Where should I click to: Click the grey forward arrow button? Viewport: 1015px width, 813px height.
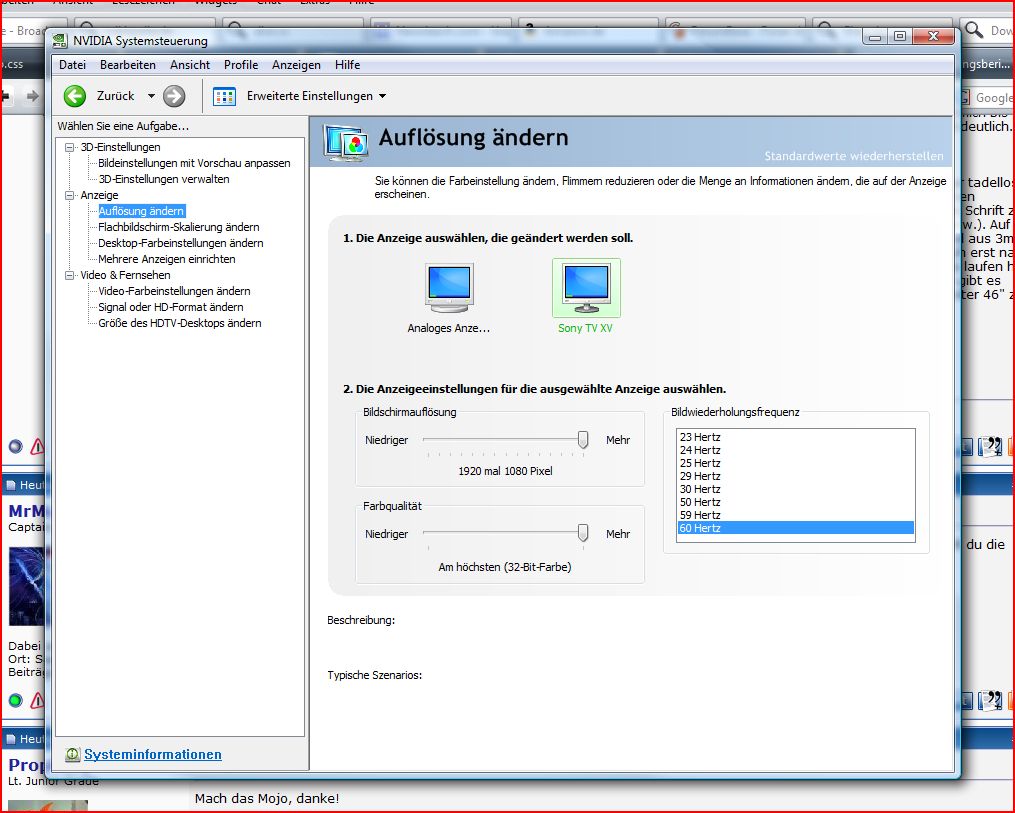[173, 96]
